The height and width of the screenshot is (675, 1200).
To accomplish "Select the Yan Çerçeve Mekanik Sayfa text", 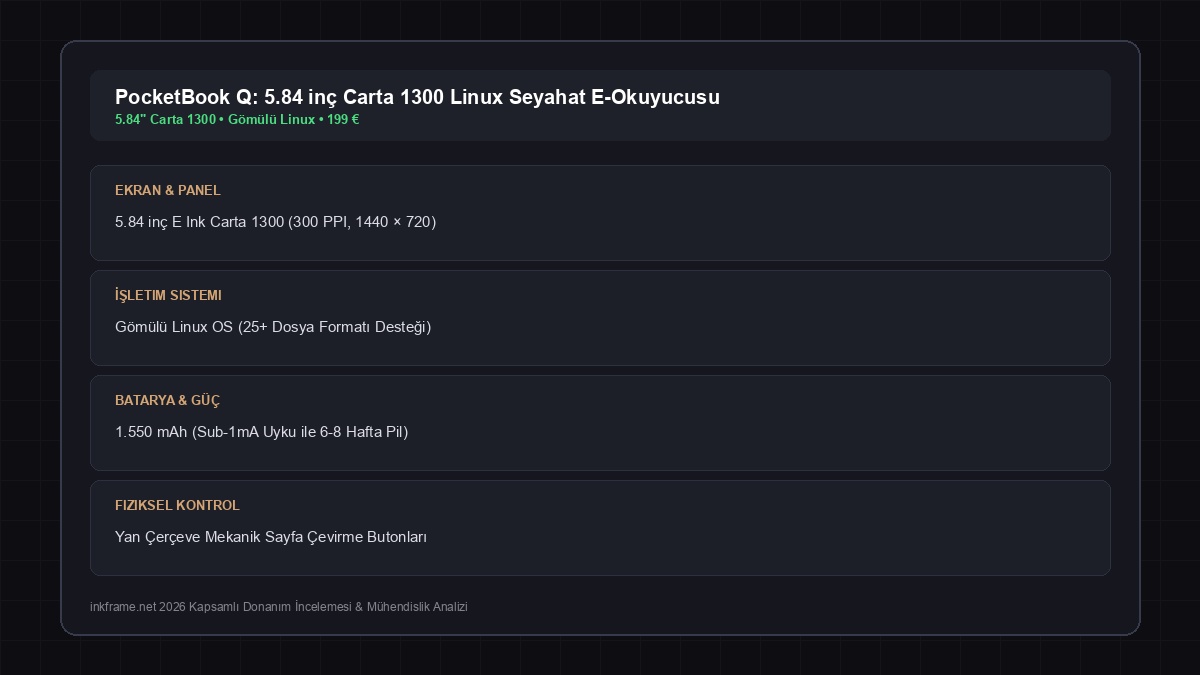I will (271, 537).
